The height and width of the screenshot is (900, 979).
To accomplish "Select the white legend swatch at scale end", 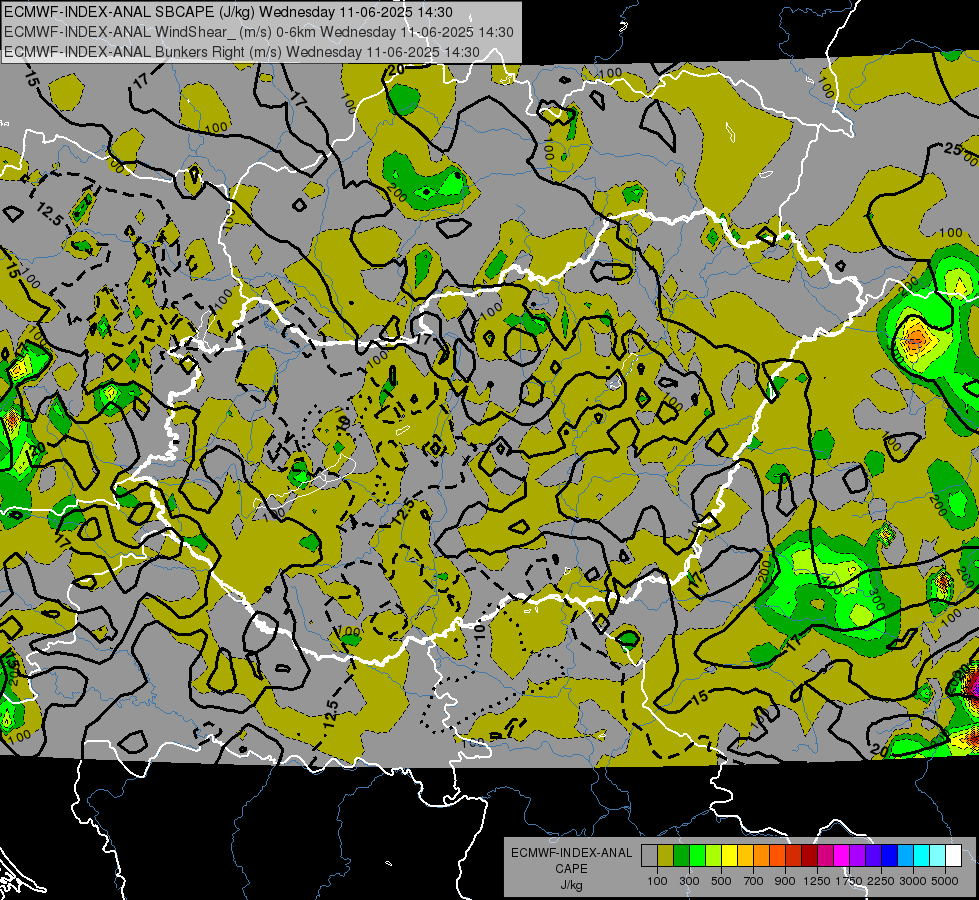I will 953,856.
